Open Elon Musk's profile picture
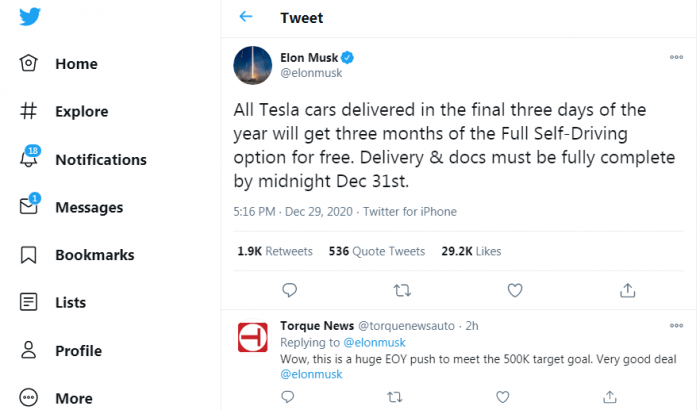 [253, 65]
